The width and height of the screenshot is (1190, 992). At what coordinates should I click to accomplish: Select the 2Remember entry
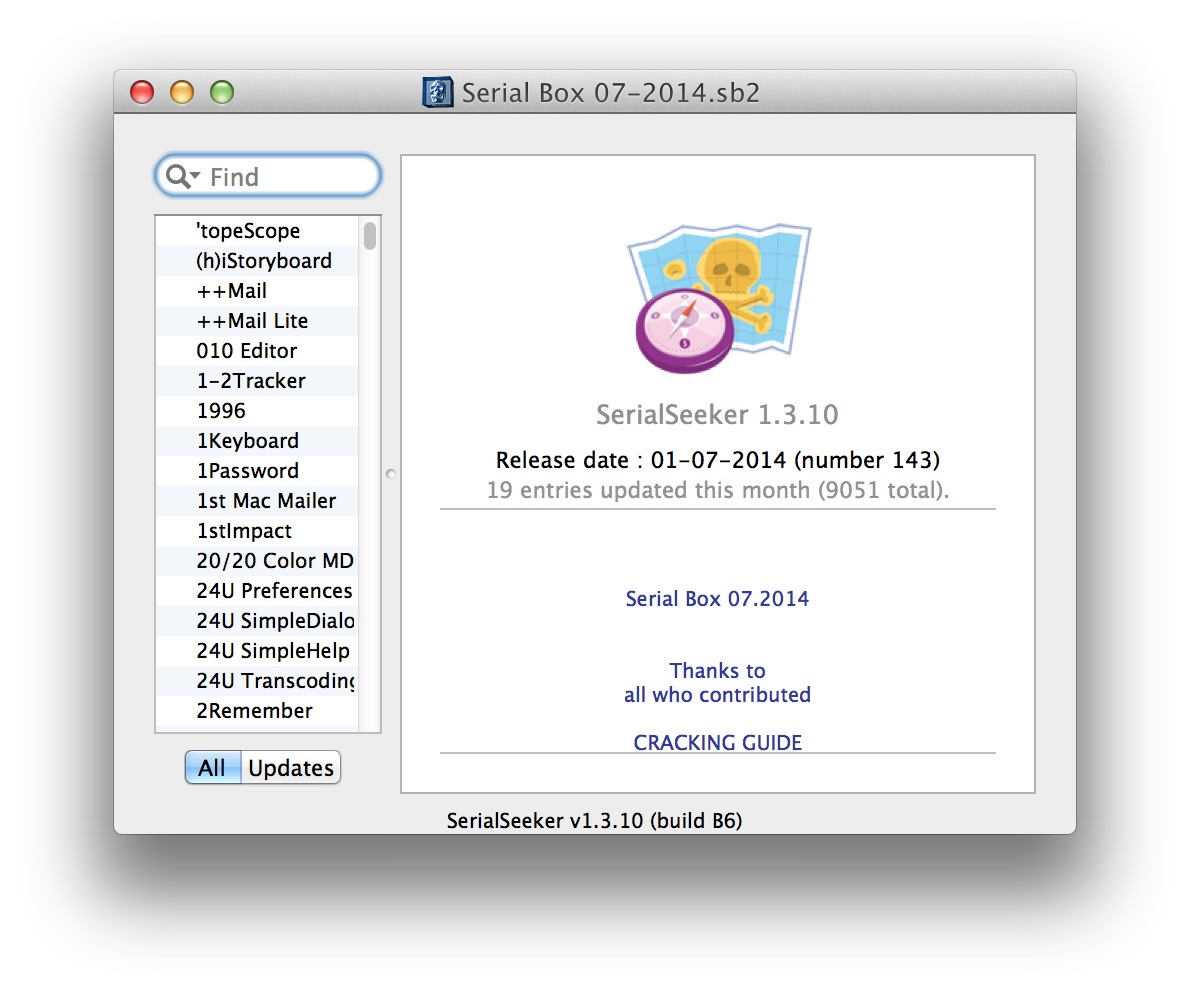pos(257,710)
